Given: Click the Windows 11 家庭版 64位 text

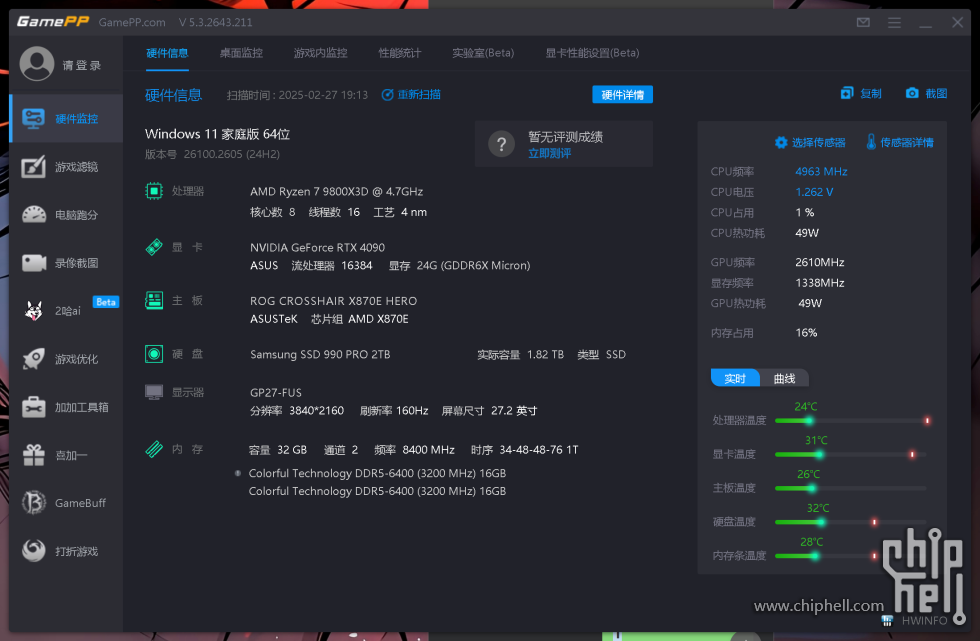Looking at the screenshot, I should [x=218, y=134].
